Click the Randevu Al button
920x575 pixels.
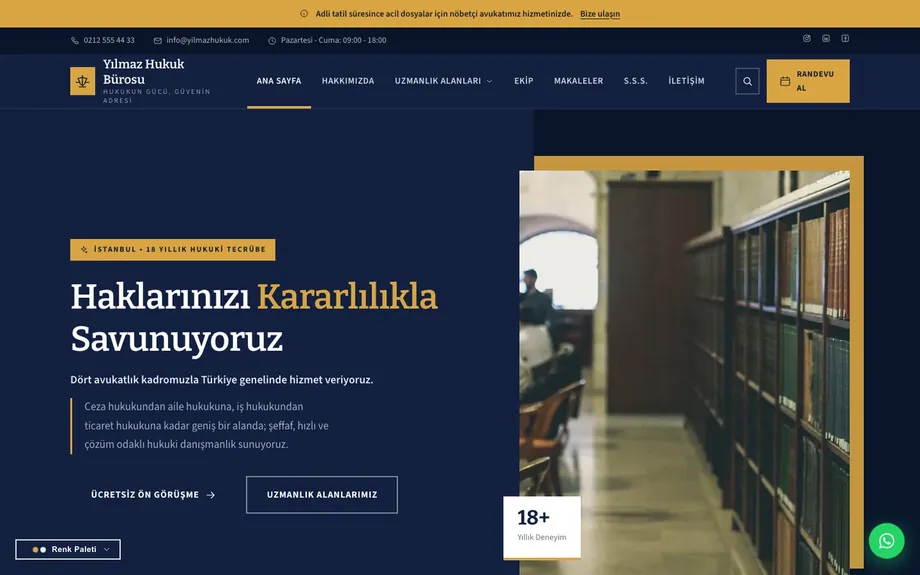808,81
